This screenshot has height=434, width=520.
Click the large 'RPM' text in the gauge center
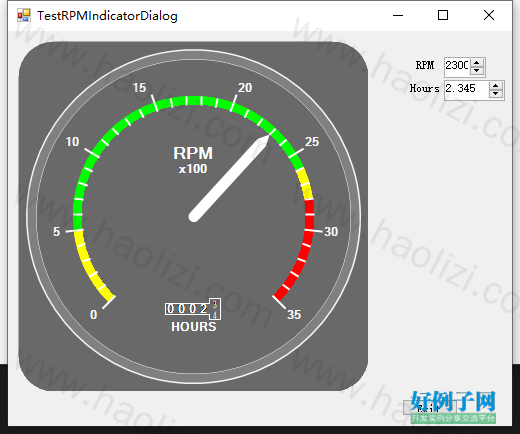tap(193, 153)
